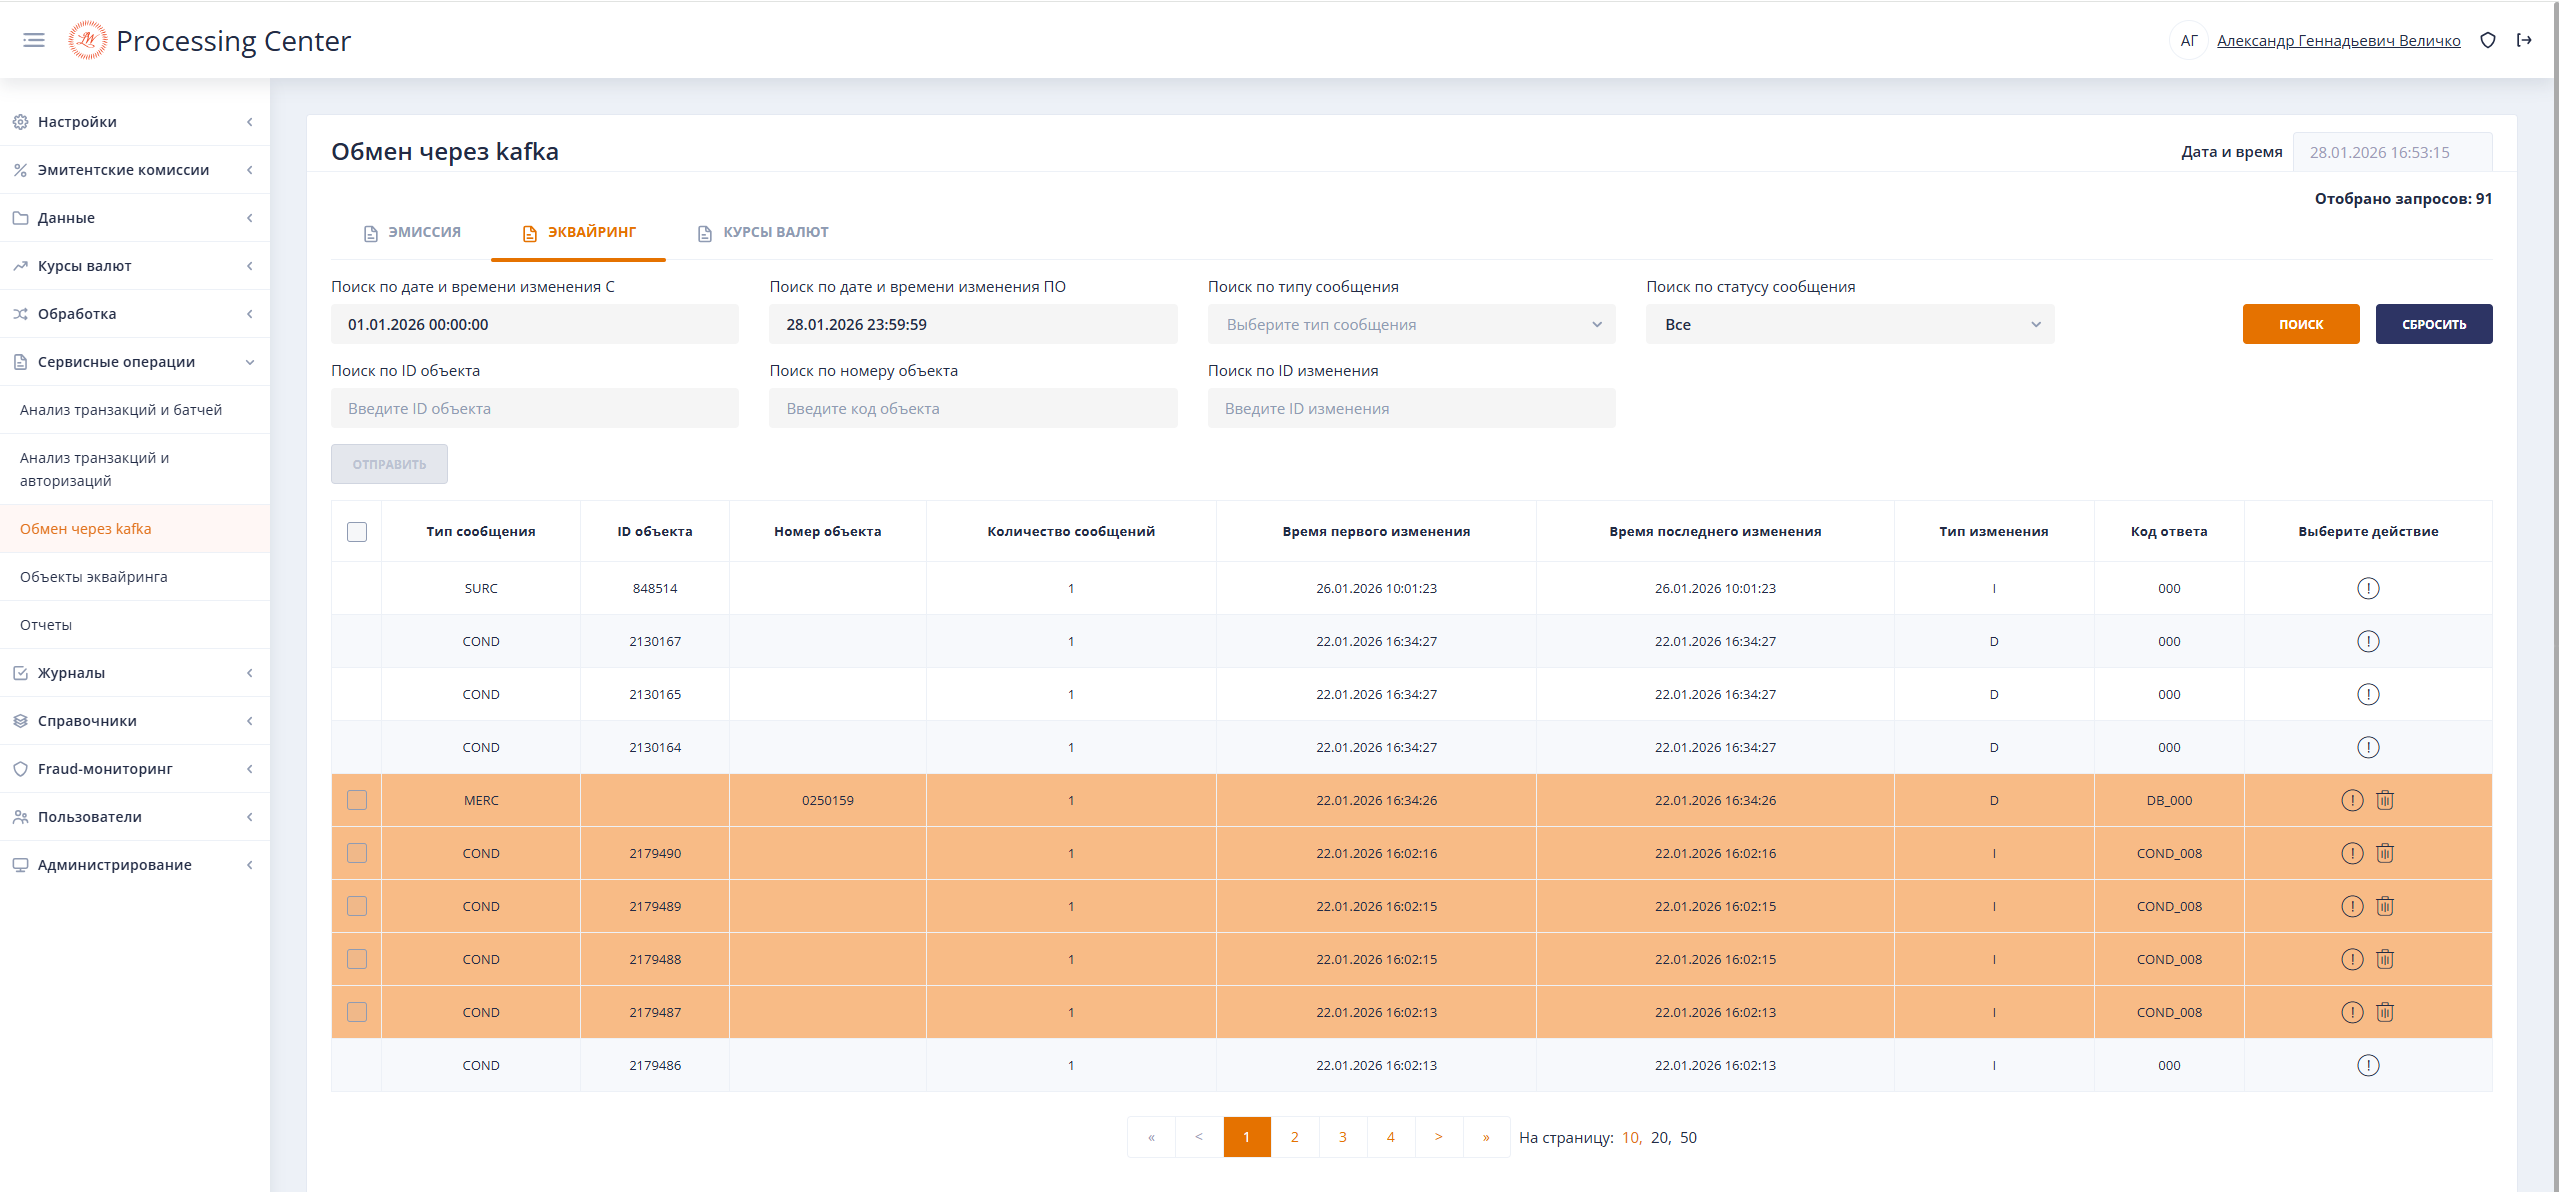Click the info icon for object 2179487
The image size is (2559, 1192).
(x=2352, y=1012)
